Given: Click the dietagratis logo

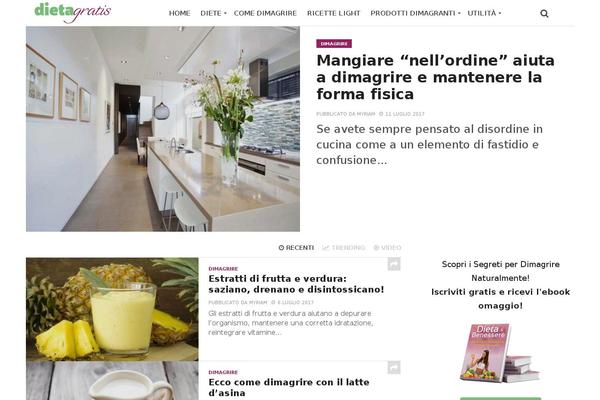Looking at the screenshot, I should click(x=73, y=12).
